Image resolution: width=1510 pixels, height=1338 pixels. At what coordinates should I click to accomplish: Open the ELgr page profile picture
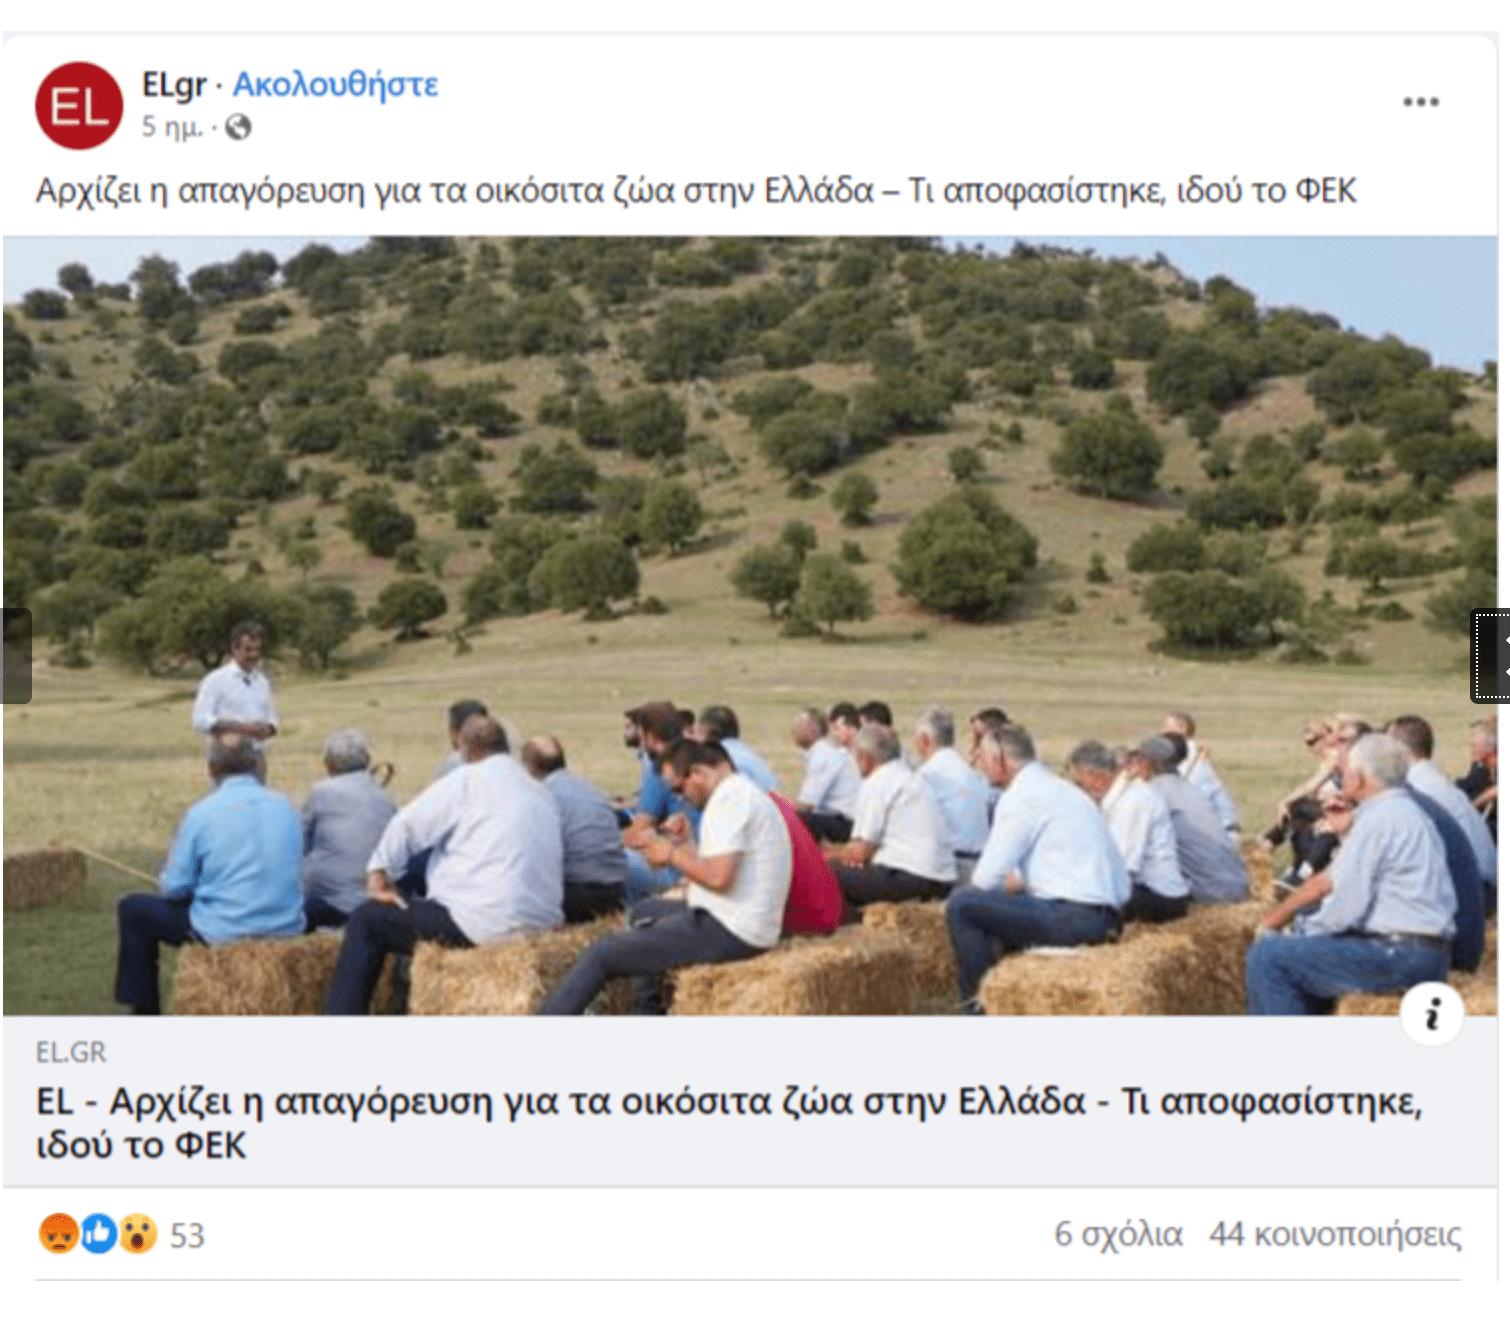(x=79, y=105)
